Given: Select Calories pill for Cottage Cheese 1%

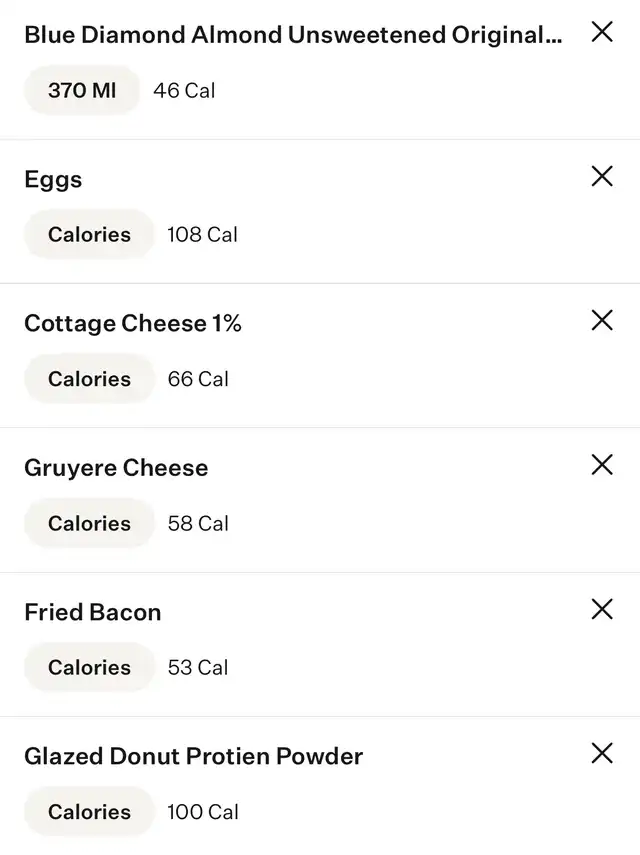Looking at the screenshot, I should pyautogui.click(x=89, y=379).
